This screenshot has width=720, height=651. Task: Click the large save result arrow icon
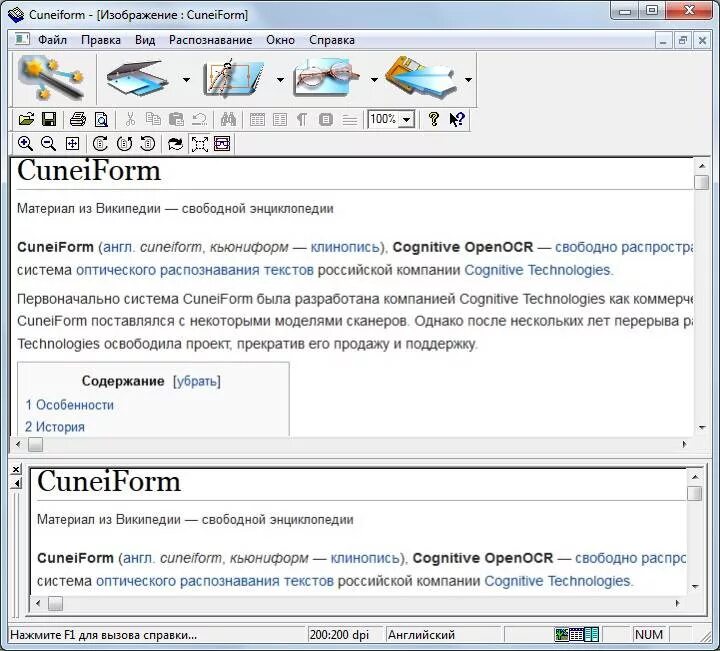pos(422,79)
